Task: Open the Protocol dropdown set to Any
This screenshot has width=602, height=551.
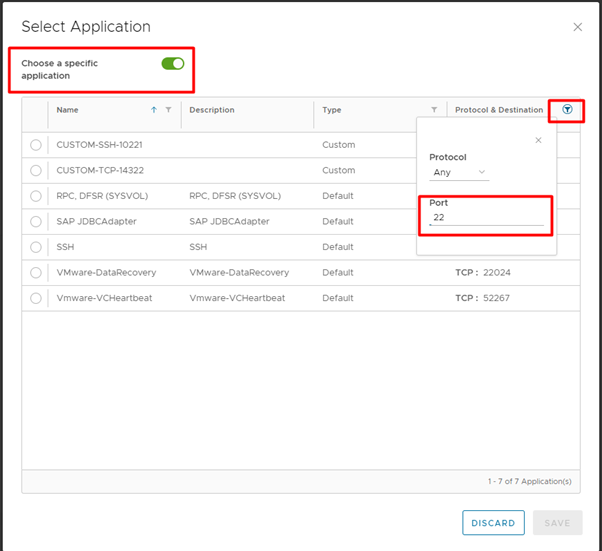Action: (x=459, y=172)
